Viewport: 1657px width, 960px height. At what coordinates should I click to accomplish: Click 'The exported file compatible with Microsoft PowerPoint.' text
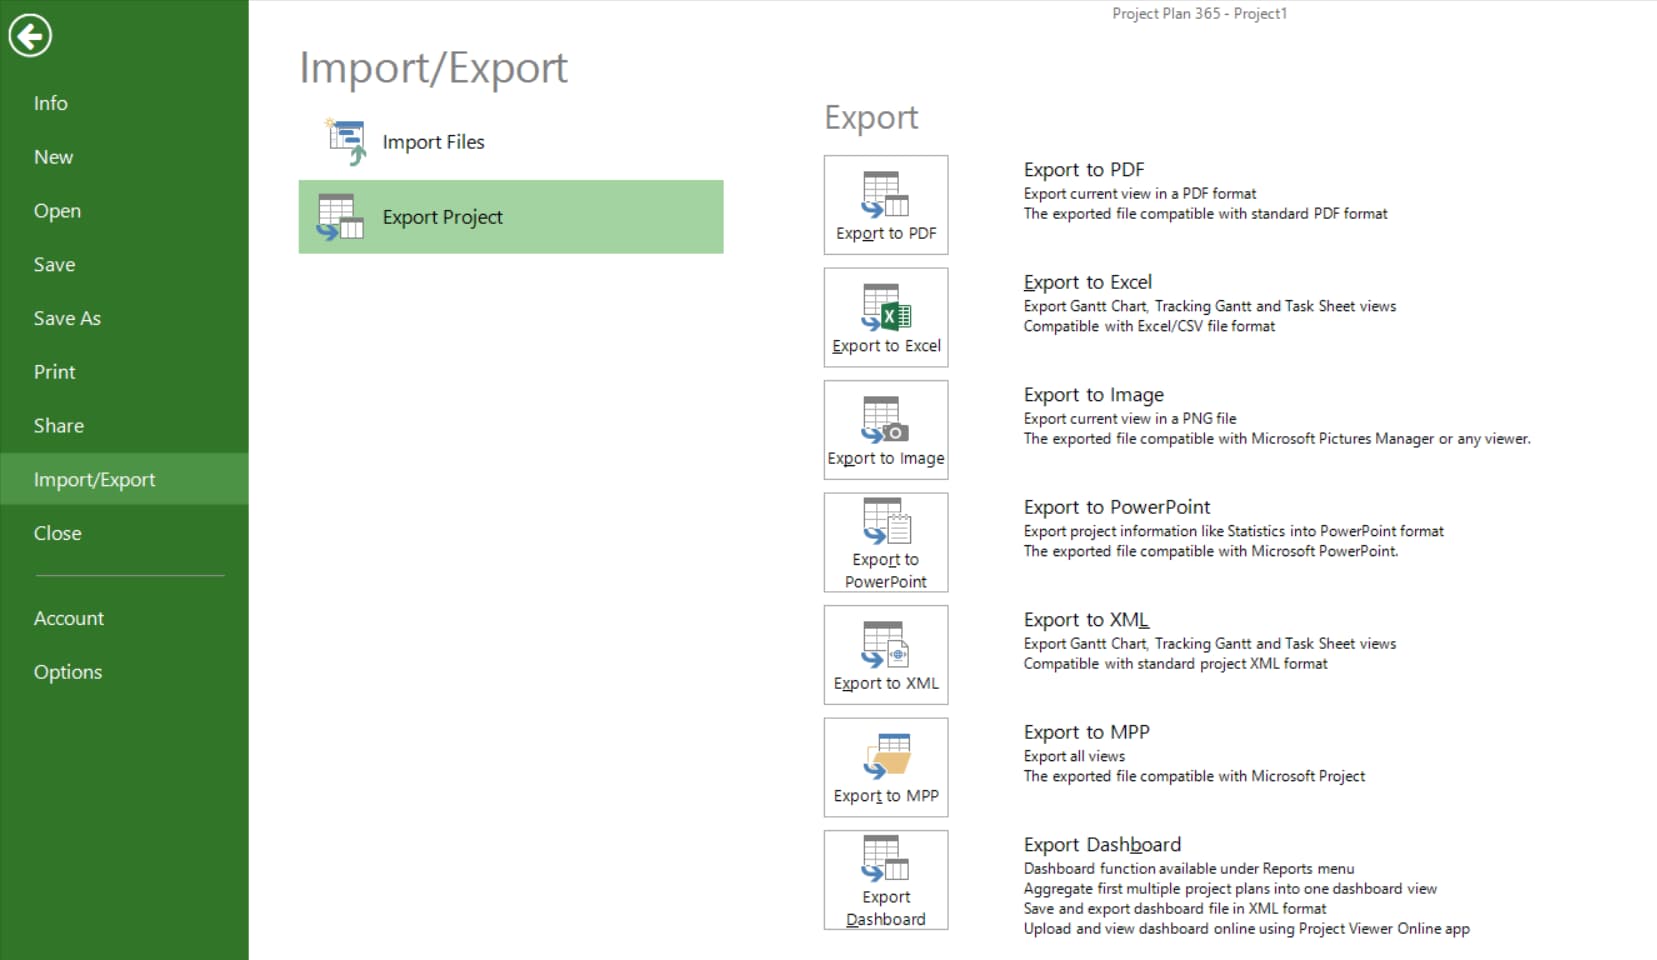(1211, 551)
